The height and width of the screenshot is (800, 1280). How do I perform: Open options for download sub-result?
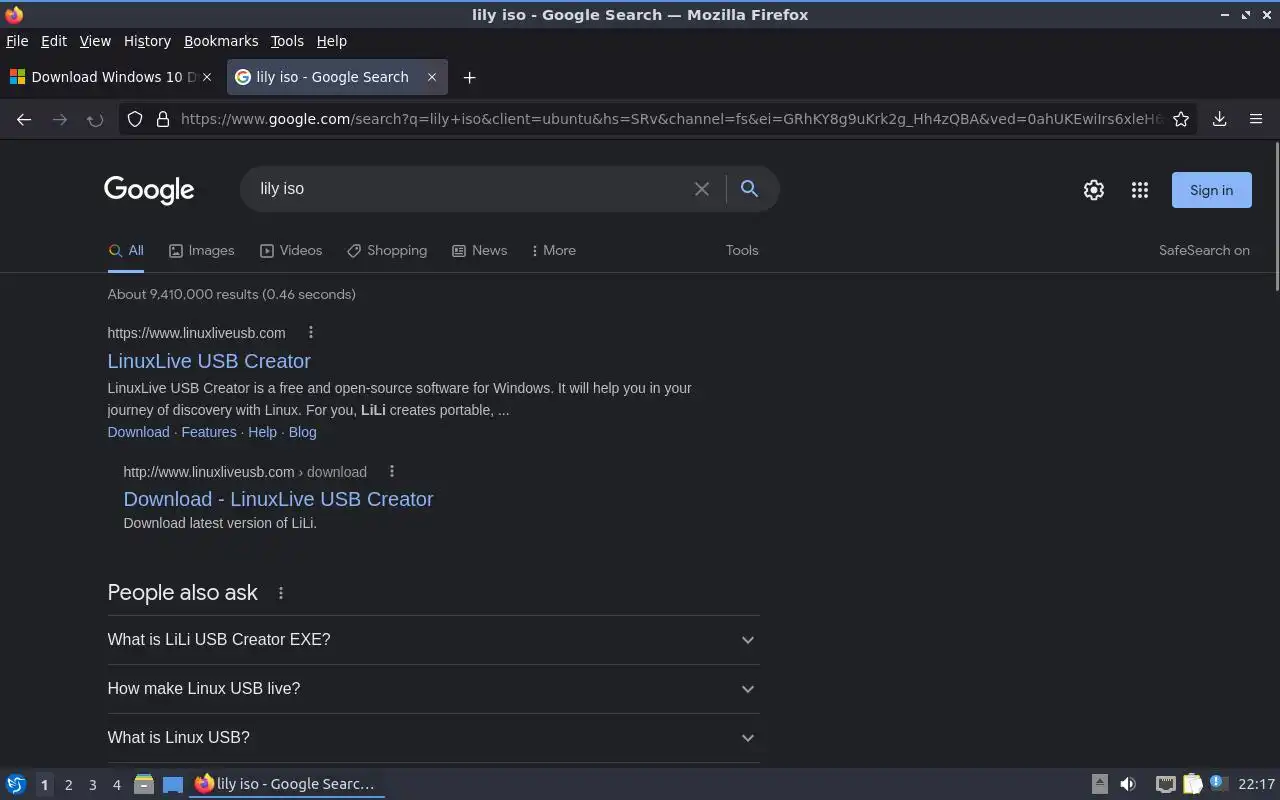[x=392, y=472]
